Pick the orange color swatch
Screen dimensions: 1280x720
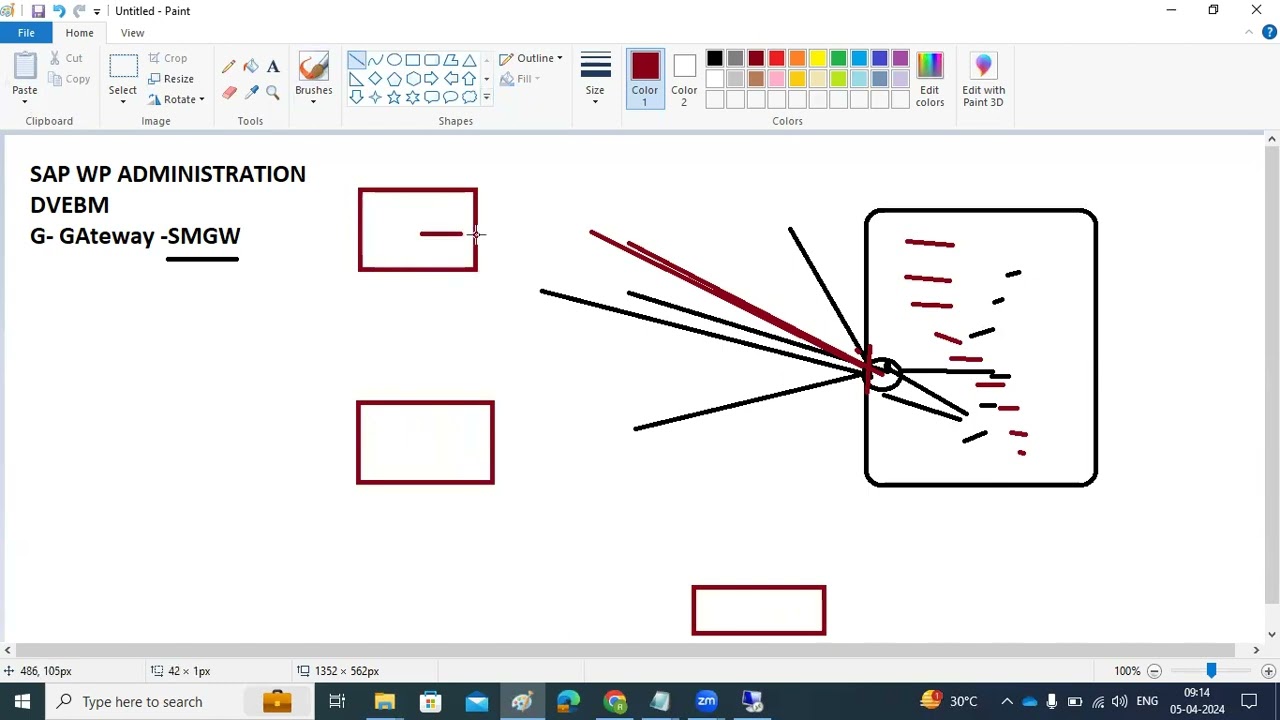pyautogui.click(x=797, y=59)
